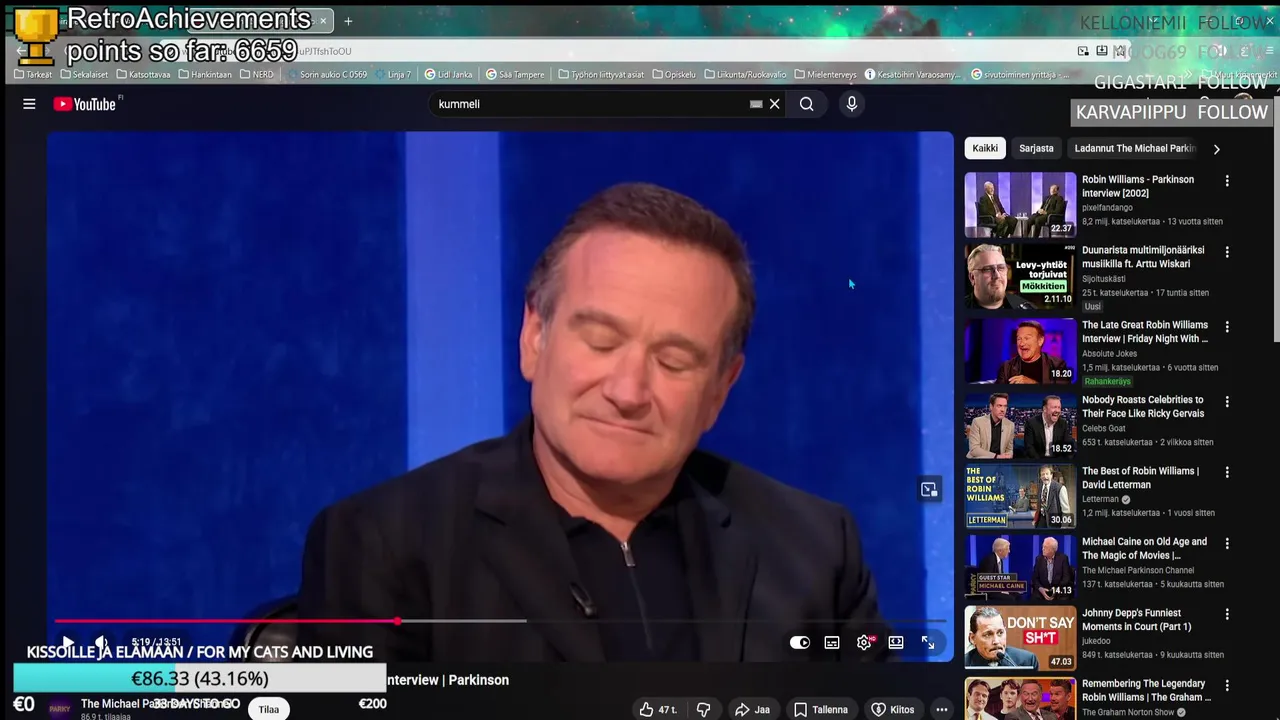
Task: Open the Lidl Jänkä bookmark
Action: pyautogui.click(x=448, y=74)
